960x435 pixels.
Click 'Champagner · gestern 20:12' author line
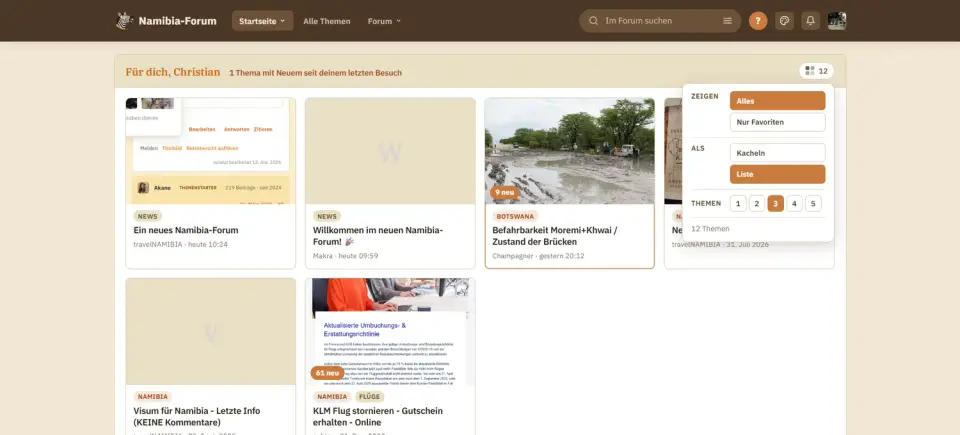pyautogui.click(x=538, y=255)
